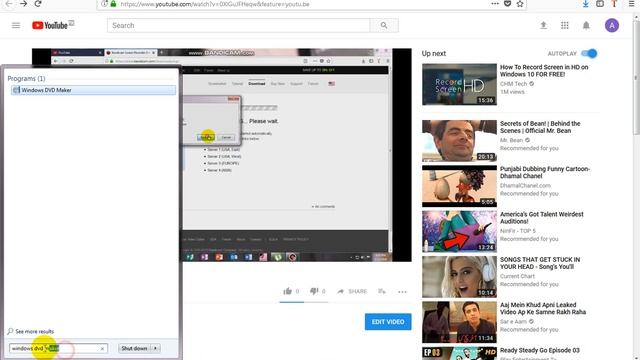
Task: Open Aaj Mein Khud Apni Leaked thumbnail
Action: (459, 322)
